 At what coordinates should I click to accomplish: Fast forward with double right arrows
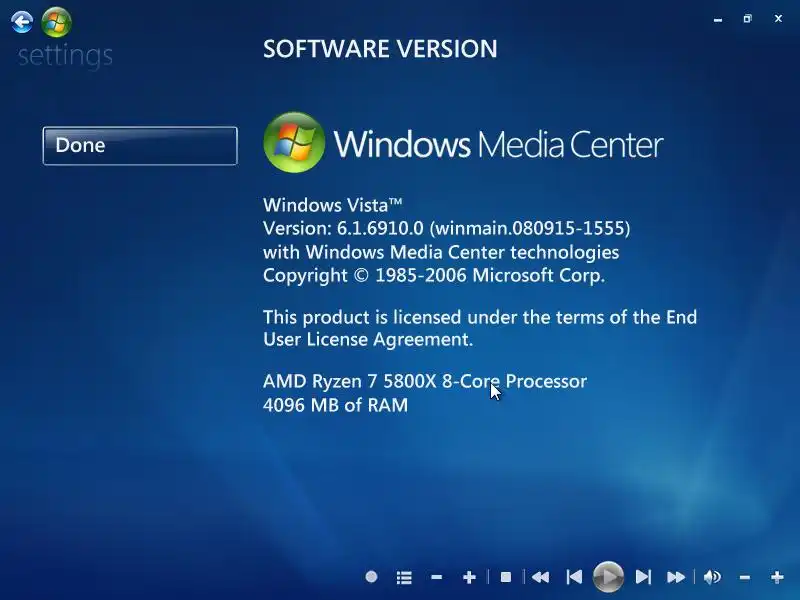coord(676,577)
